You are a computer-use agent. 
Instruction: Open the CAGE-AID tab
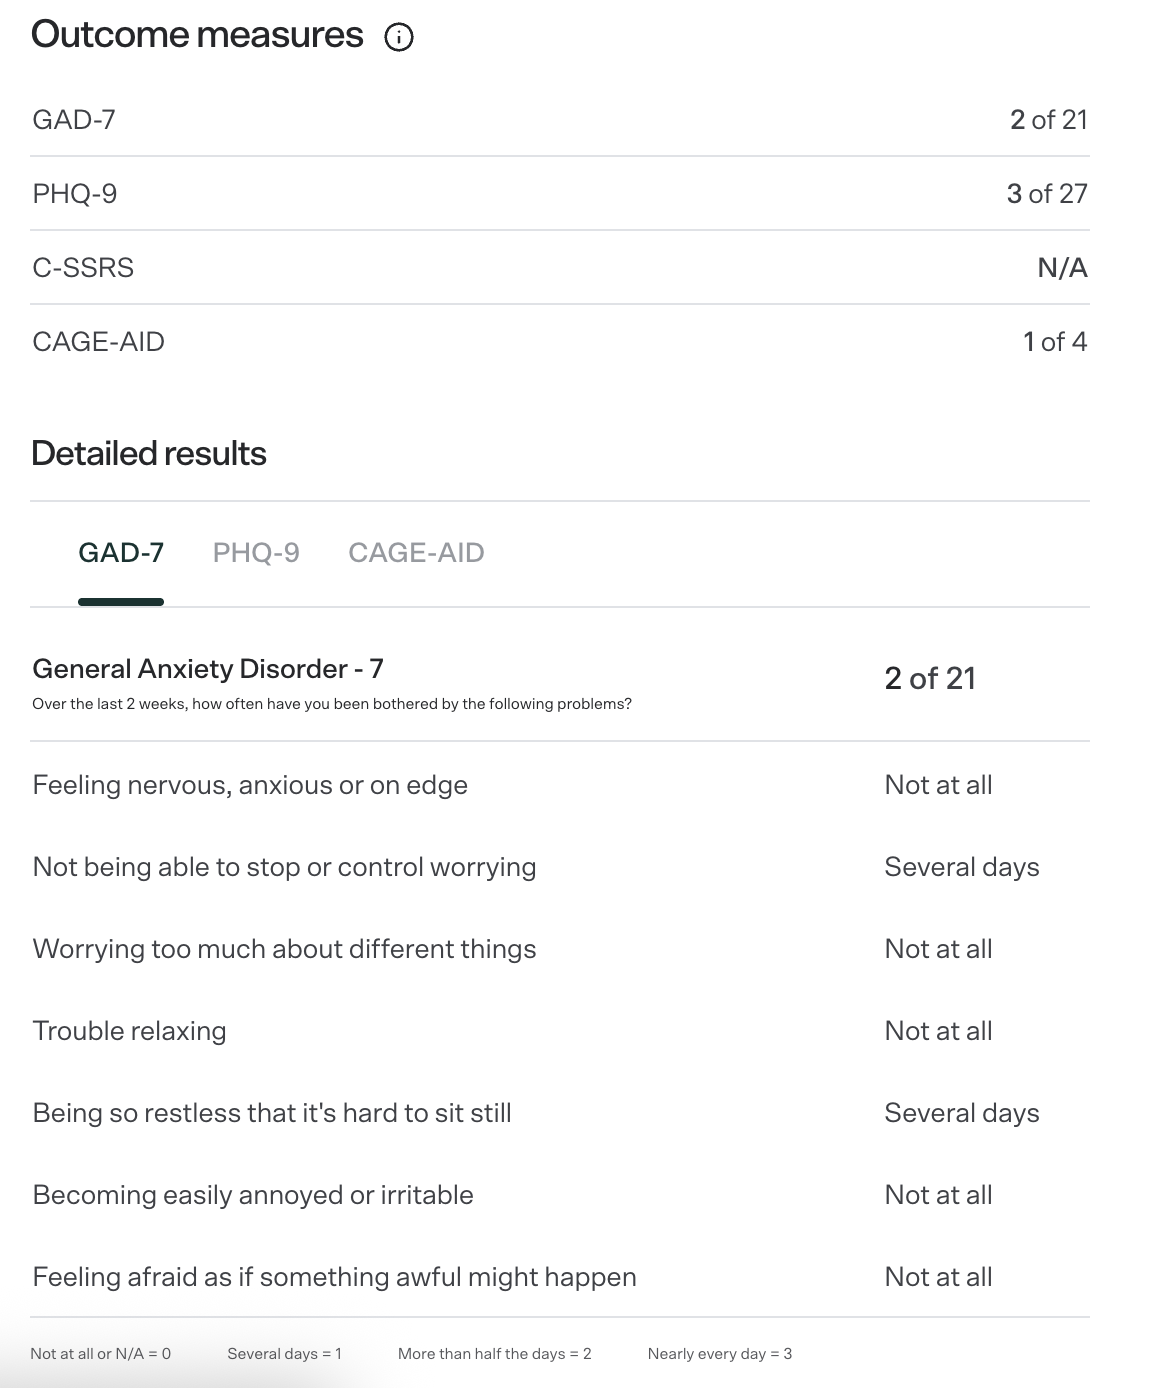click(x=416, y=553)
